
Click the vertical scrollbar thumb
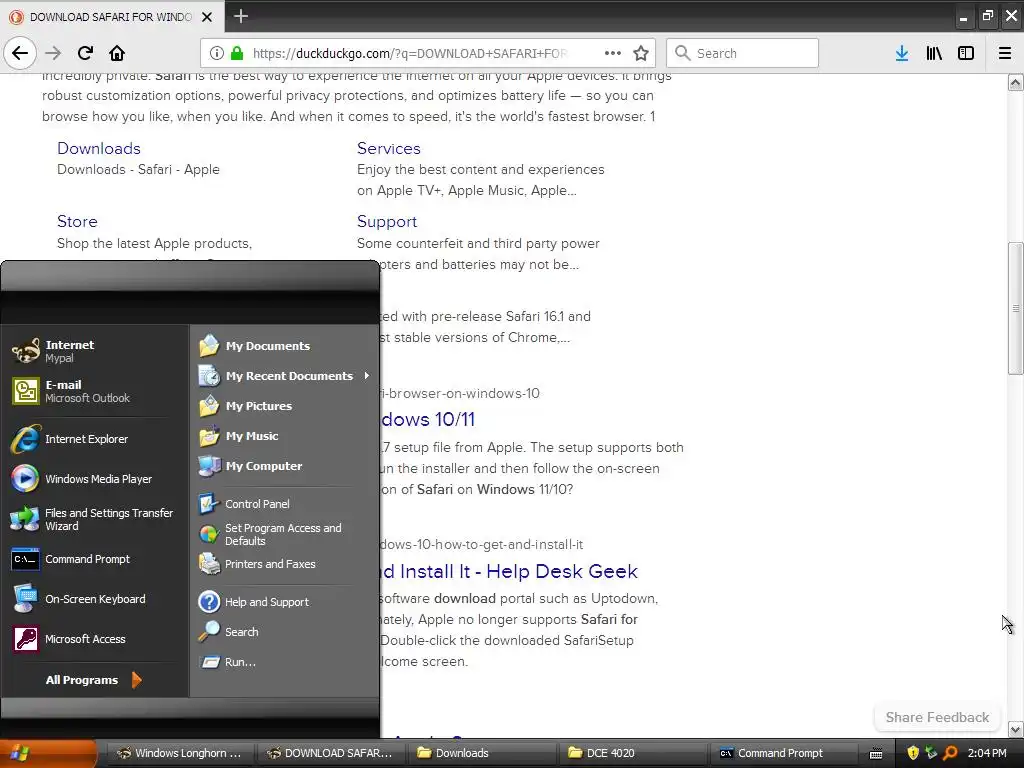coord(1016,308)
